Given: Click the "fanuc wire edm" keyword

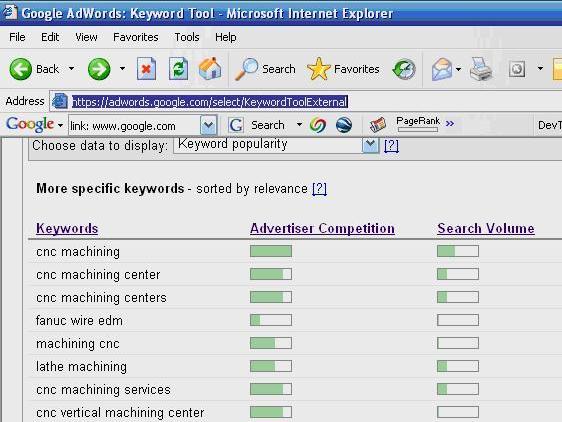Looking at the screenshot, I should coord(79,321).
